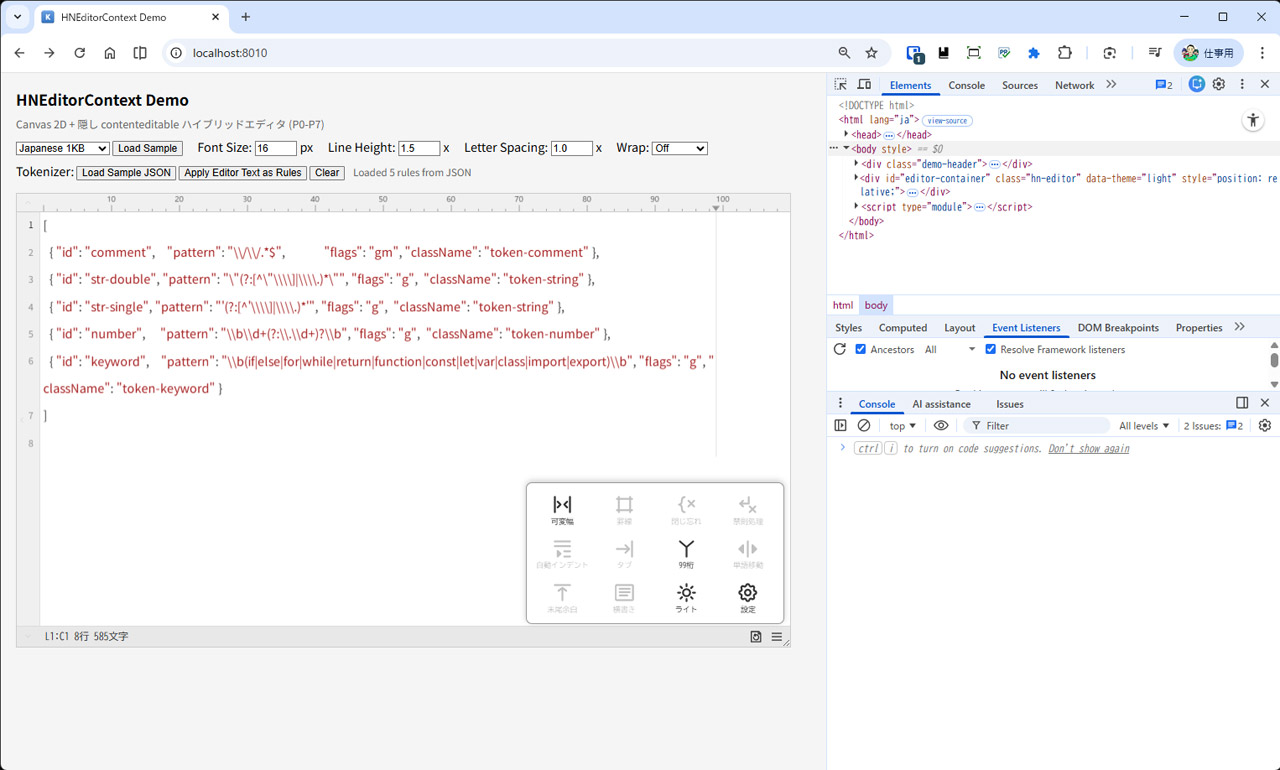The width and height of the screenshot is (1280, 770).
Task: Switch to the Network tab
Action: [x=1074, y=85]
